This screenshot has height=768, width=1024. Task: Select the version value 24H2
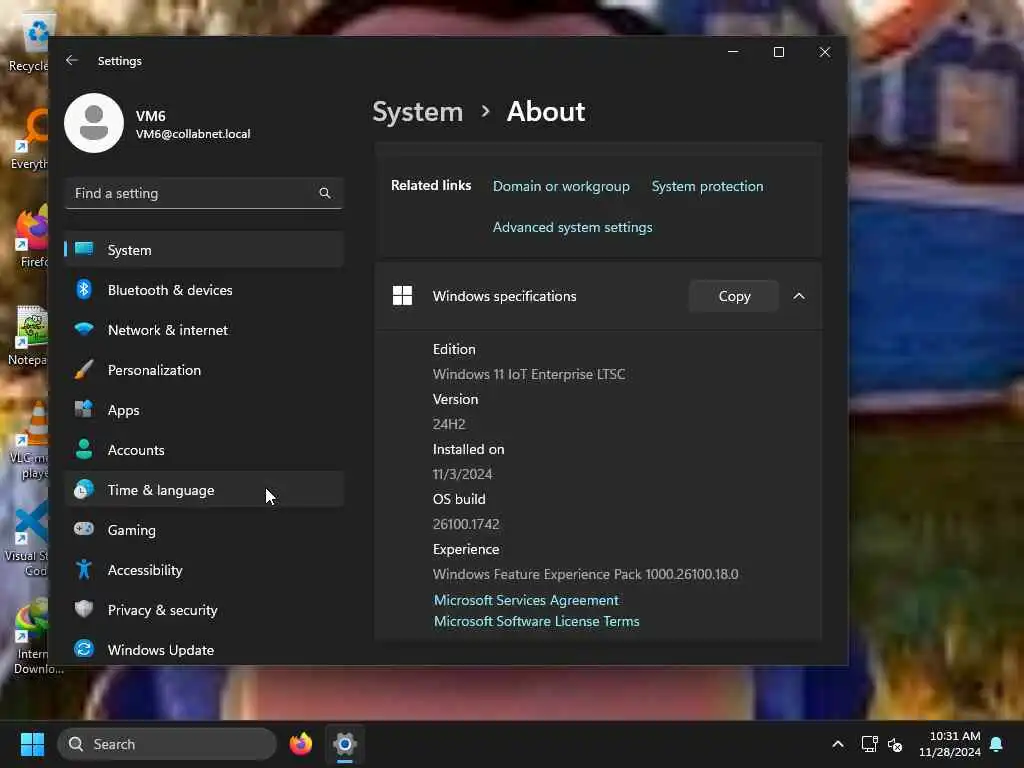pos(449,424)
